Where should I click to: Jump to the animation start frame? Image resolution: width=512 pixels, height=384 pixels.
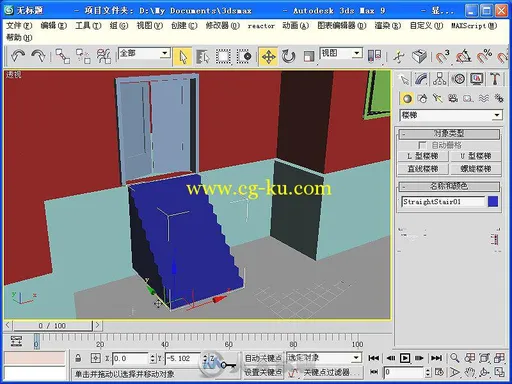pos(374,358)
